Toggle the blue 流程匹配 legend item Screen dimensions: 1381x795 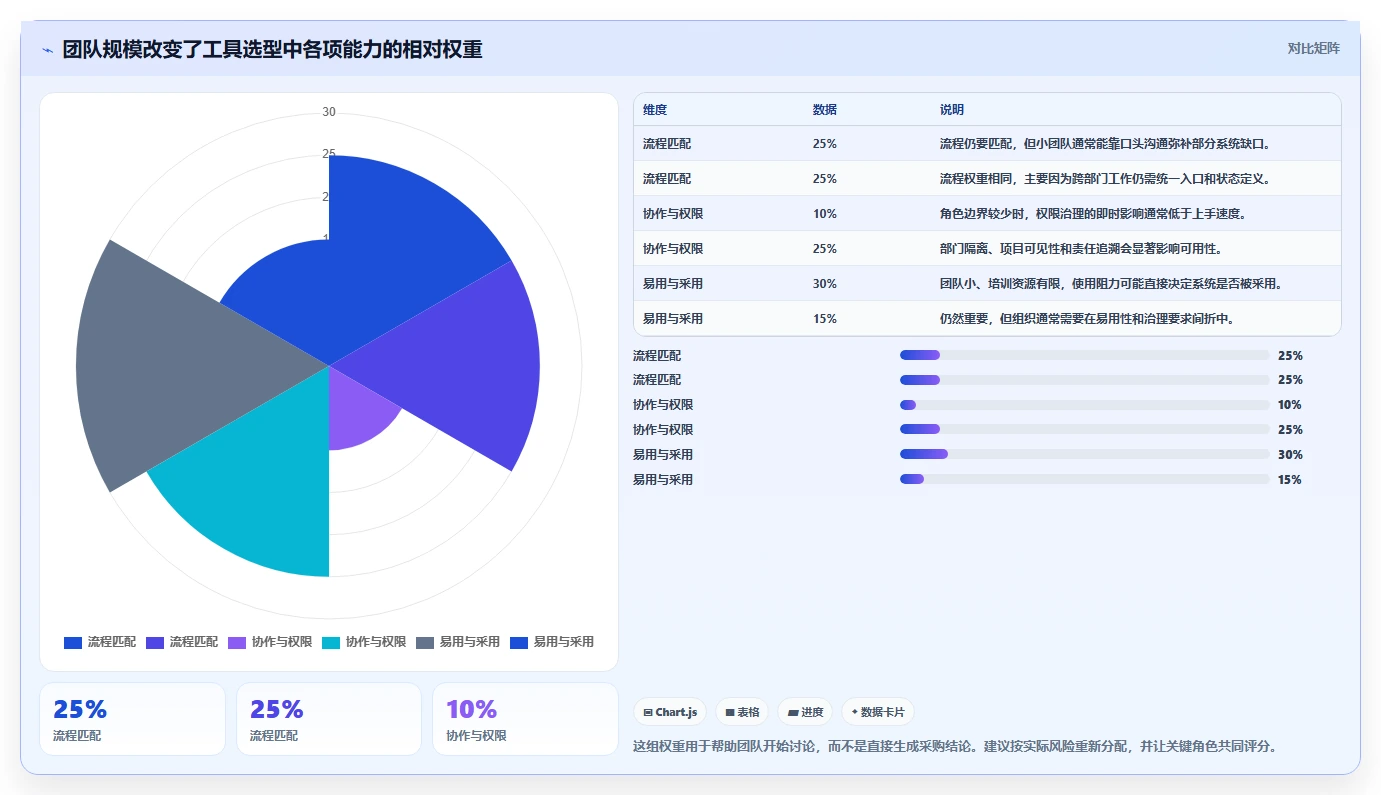100,642
